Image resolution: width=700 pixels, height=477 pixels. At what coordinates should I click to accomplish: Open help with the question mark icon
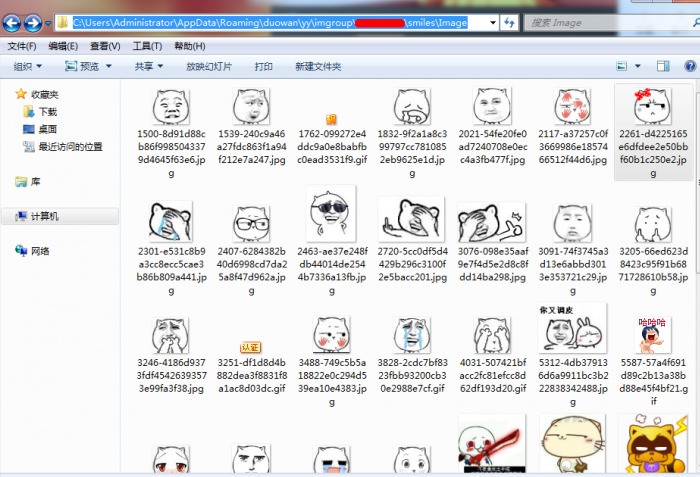pos(690,67)
